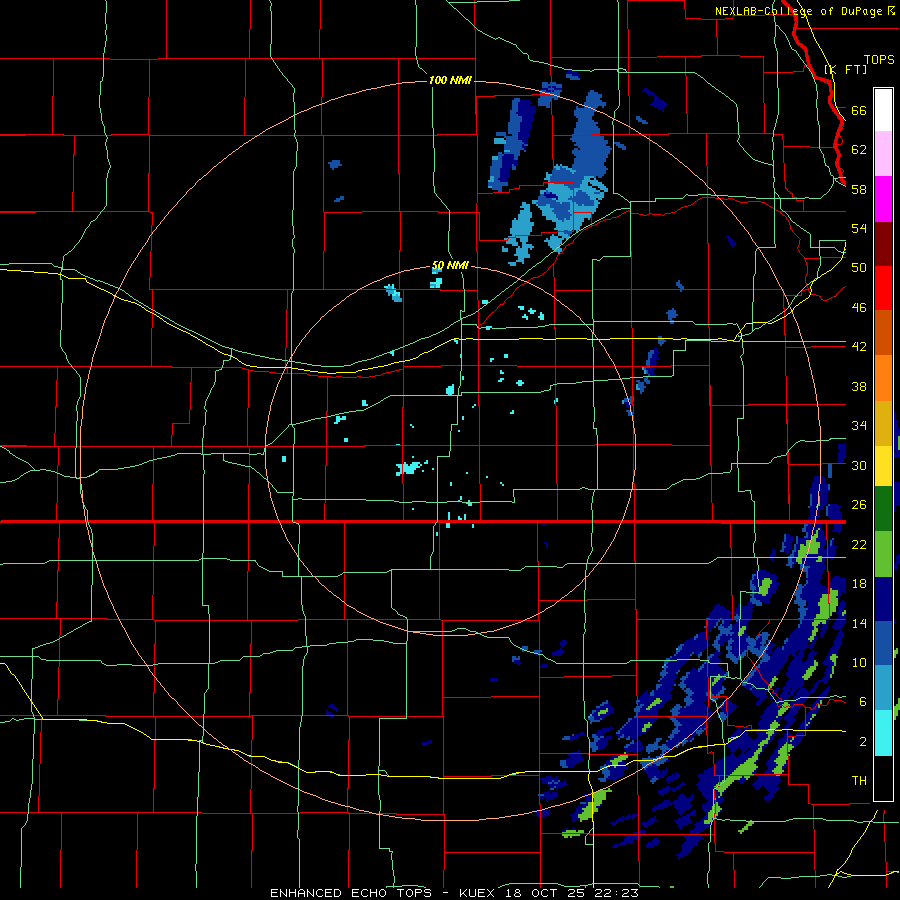Click the 22 legend value
This screenshot has height=900, width=900.
click(859, 544)
